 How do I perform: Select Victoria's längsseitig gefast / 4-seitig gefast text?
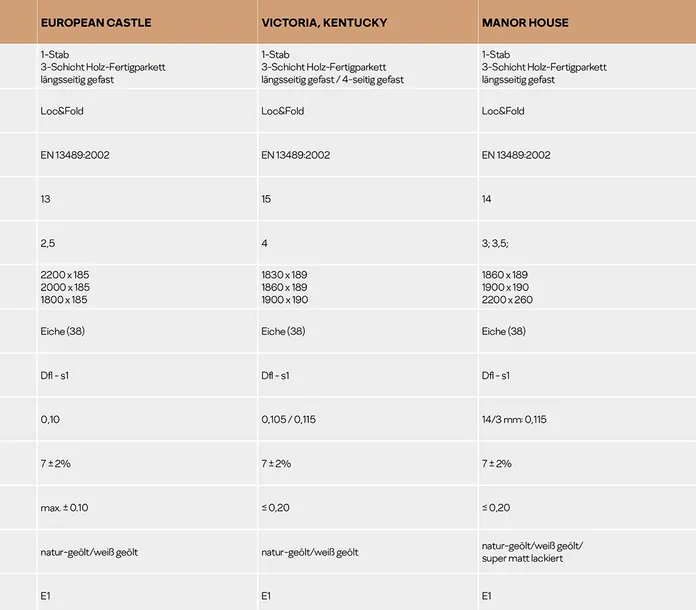coord(332,80)
